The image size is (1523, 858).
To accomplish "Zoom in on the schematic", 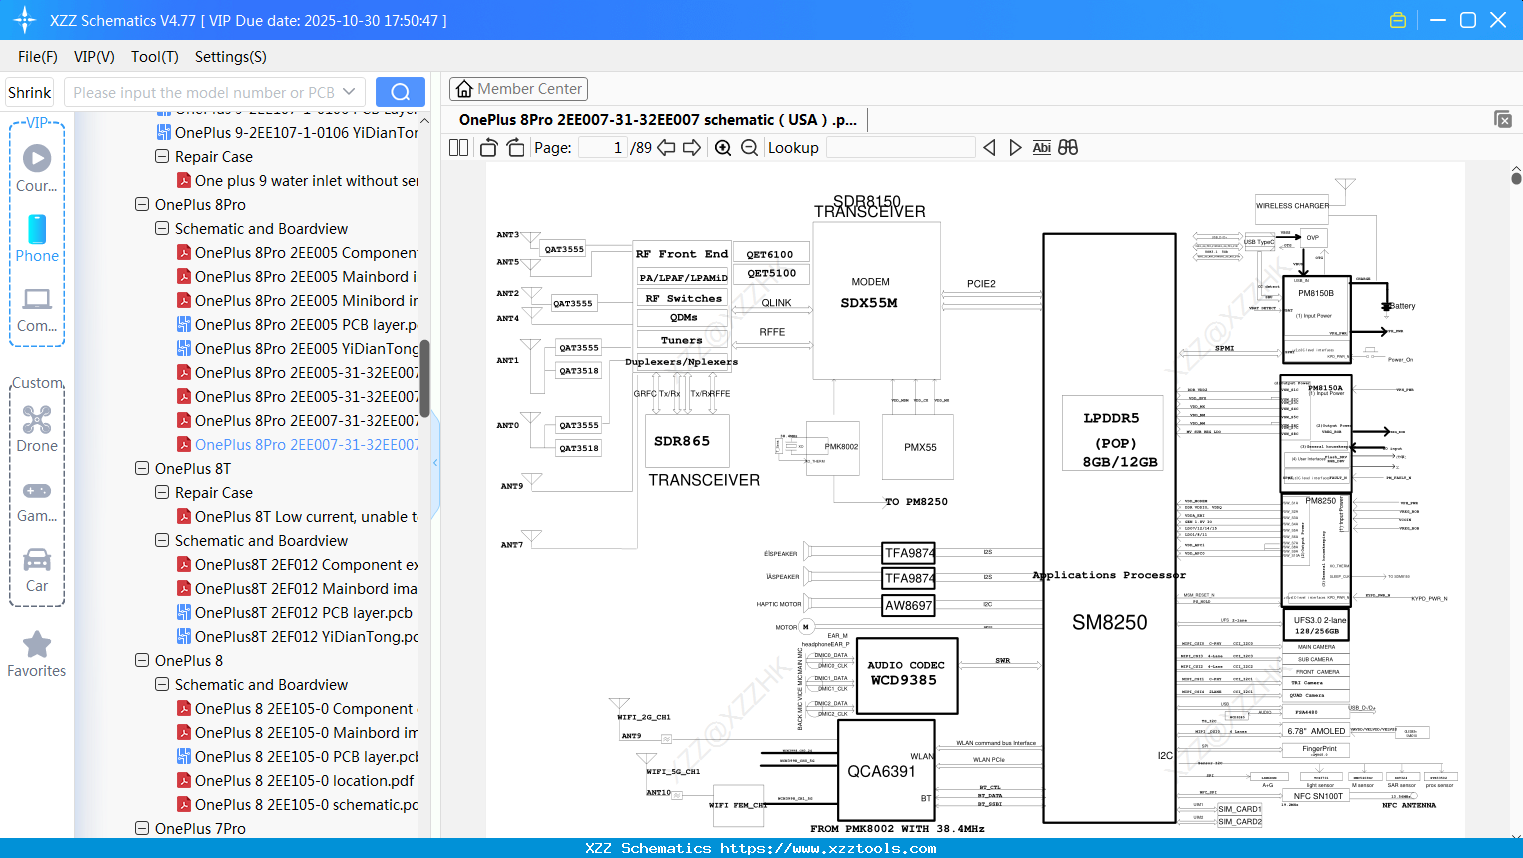I will point(723,148).
